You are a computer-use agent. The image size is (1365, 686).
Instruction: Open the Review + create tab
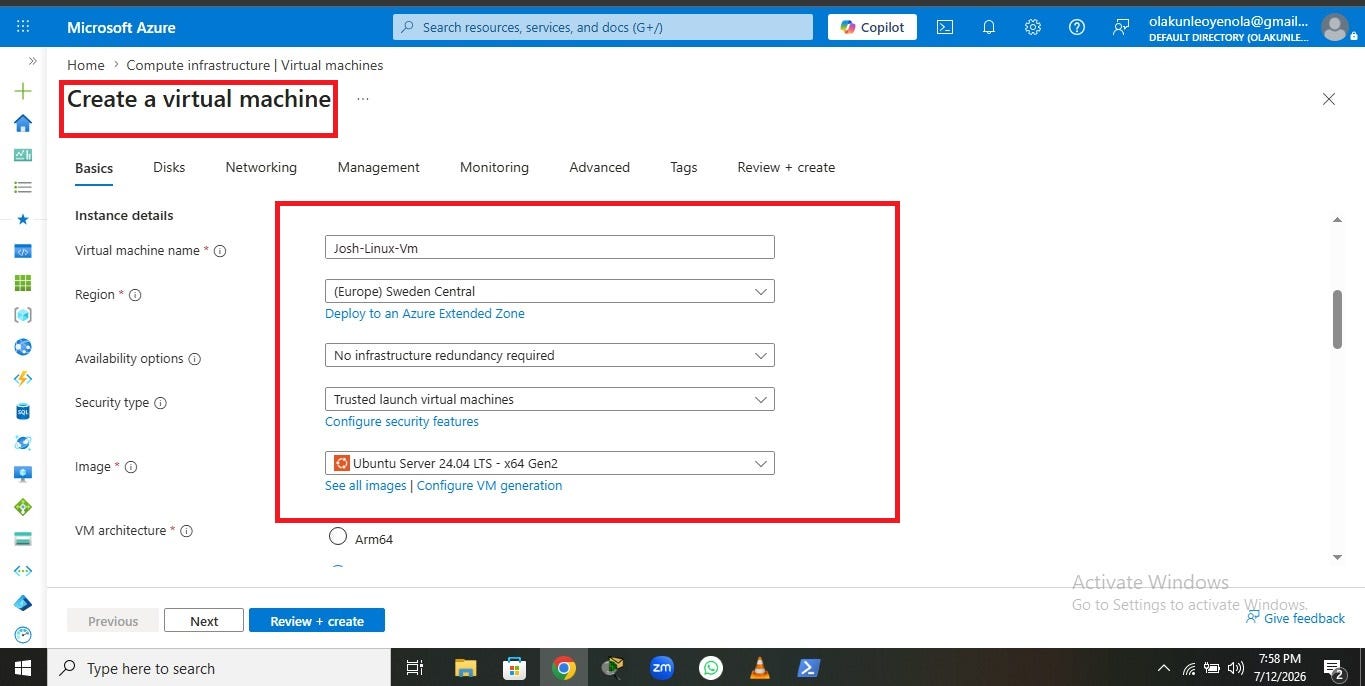pos(786,167)
